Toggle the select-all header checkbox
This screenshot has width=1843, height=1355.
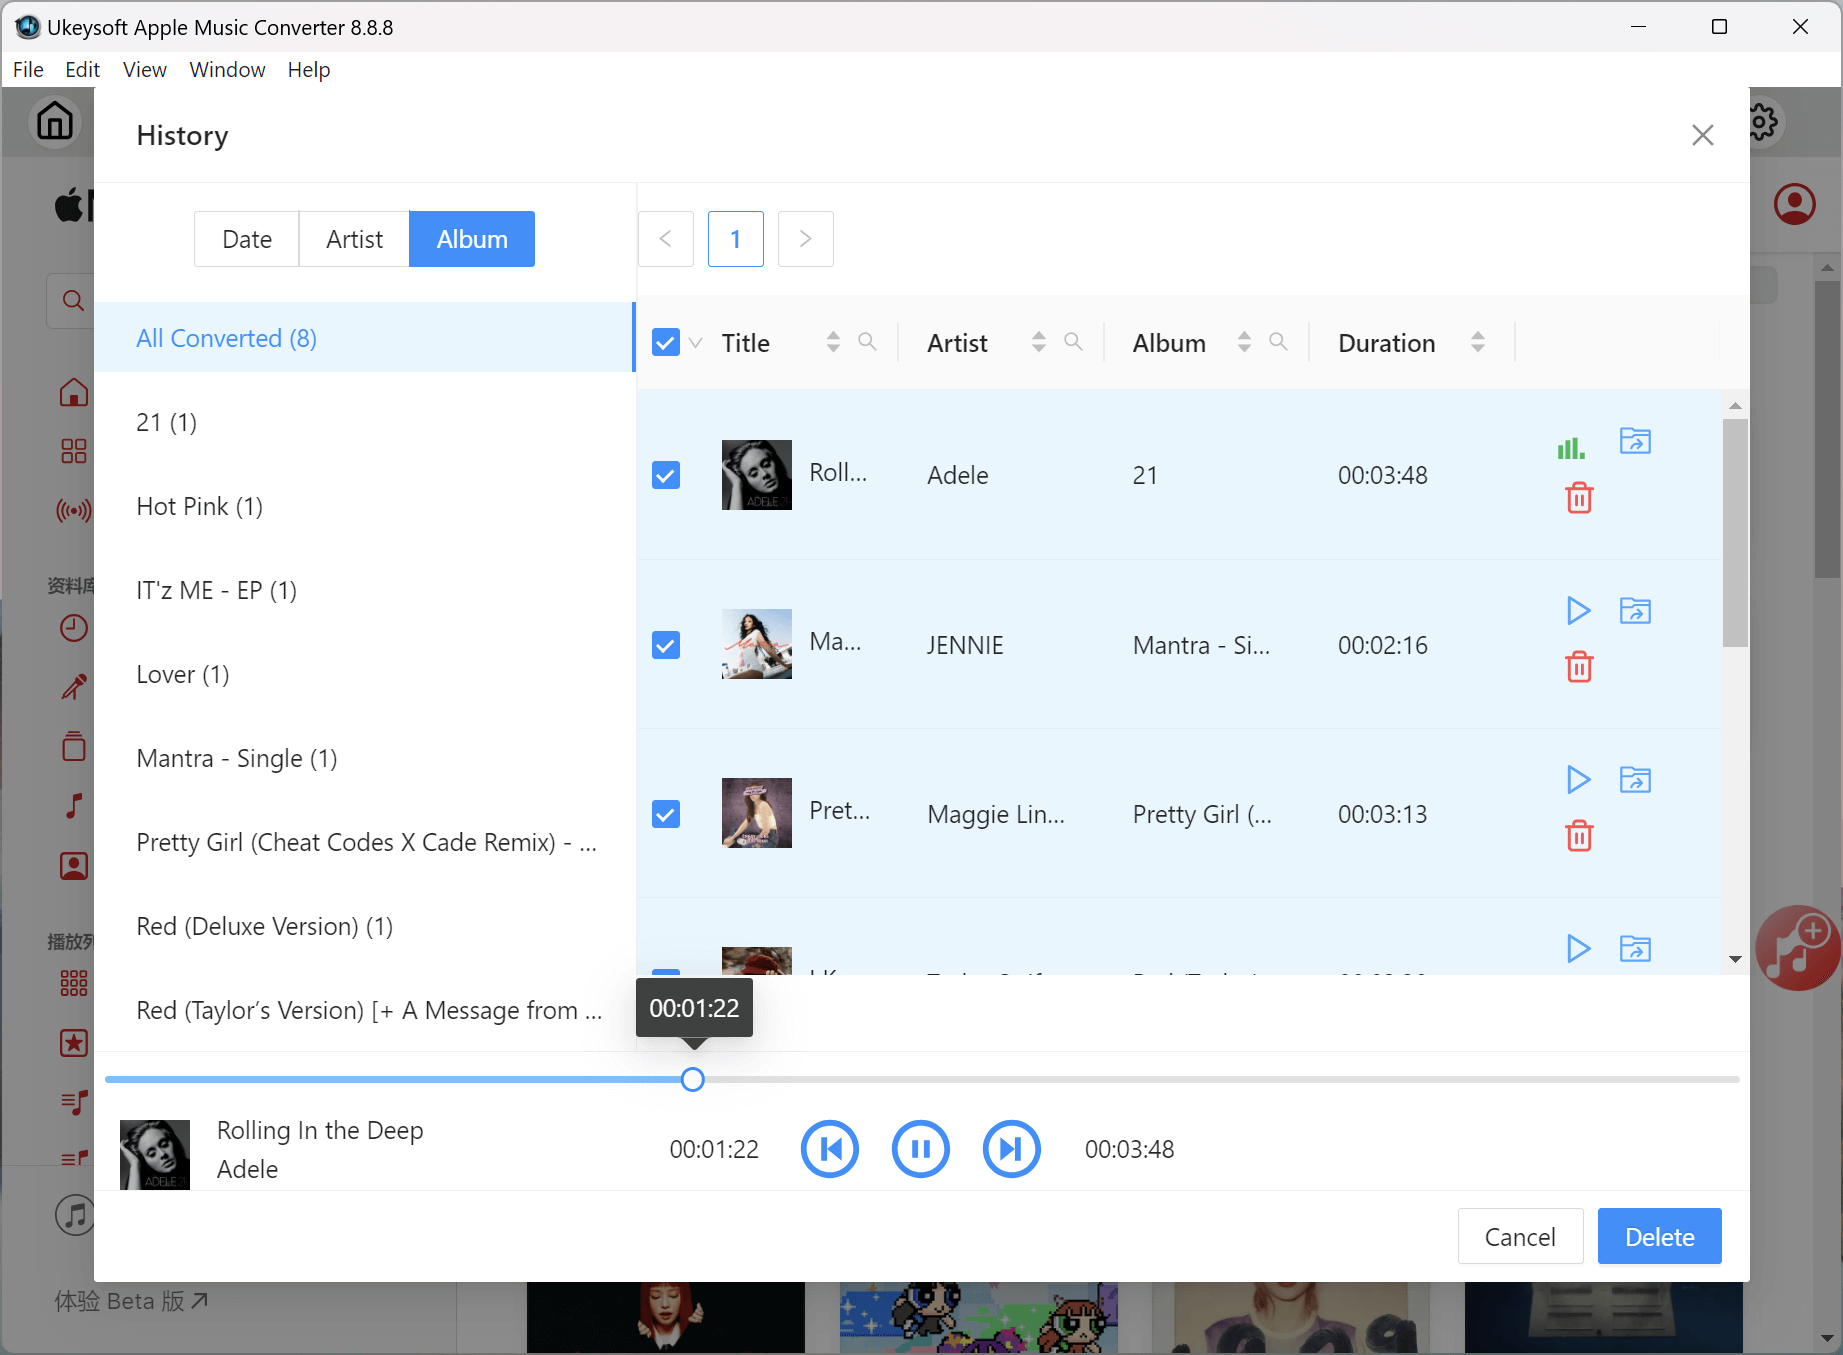(666, 343)
